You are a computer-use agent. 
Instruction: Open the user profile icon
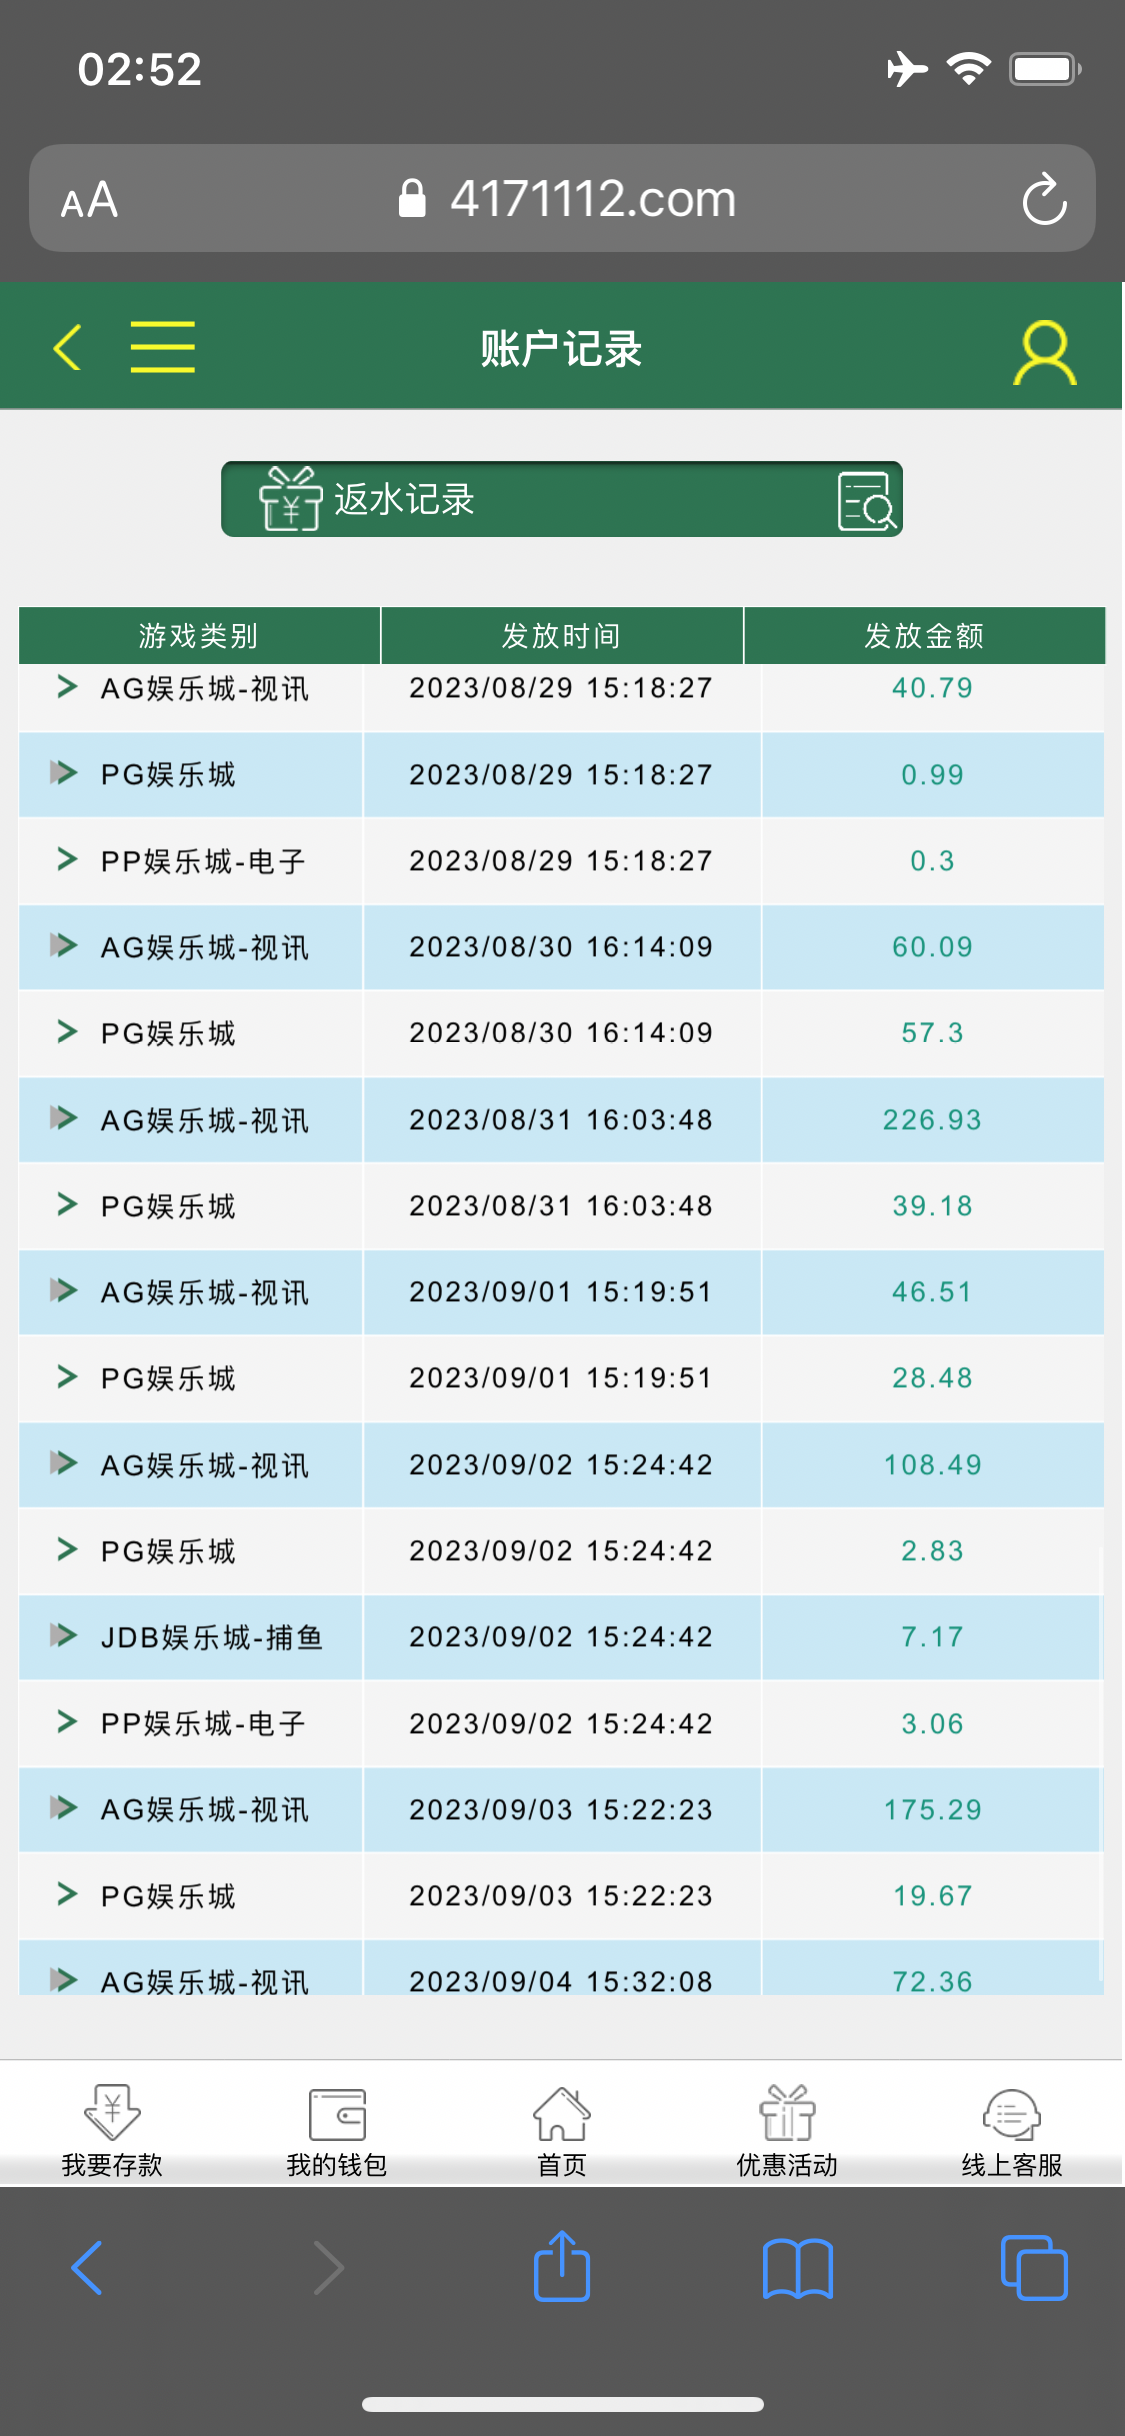pos(1044,352)
